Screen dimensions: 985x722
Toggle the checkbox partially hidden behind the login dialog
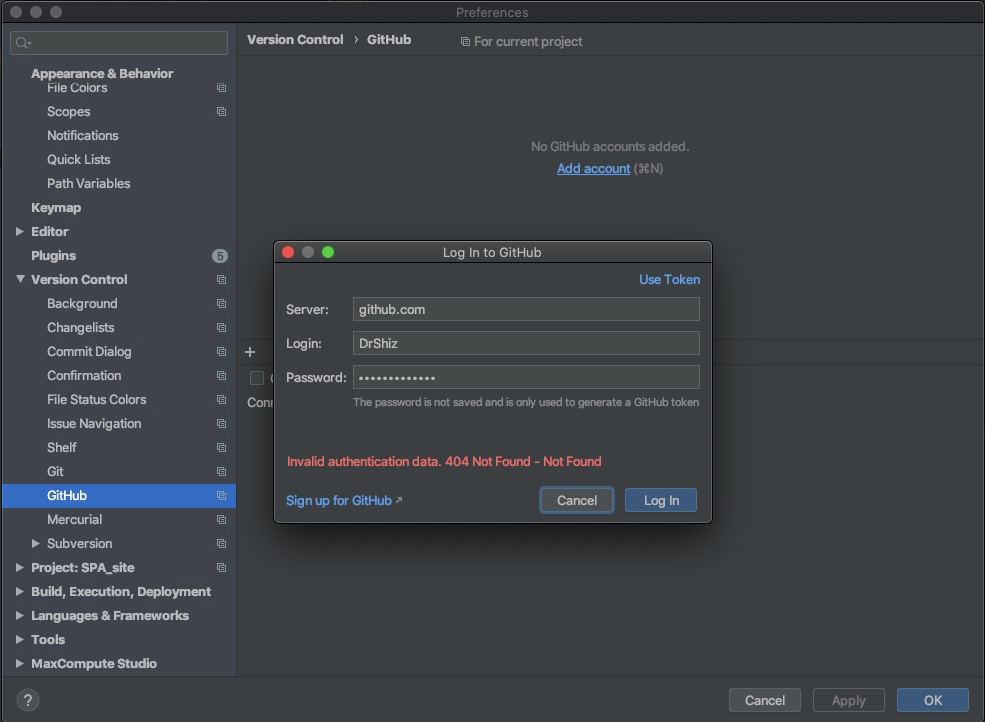click(x=256, y=378)
